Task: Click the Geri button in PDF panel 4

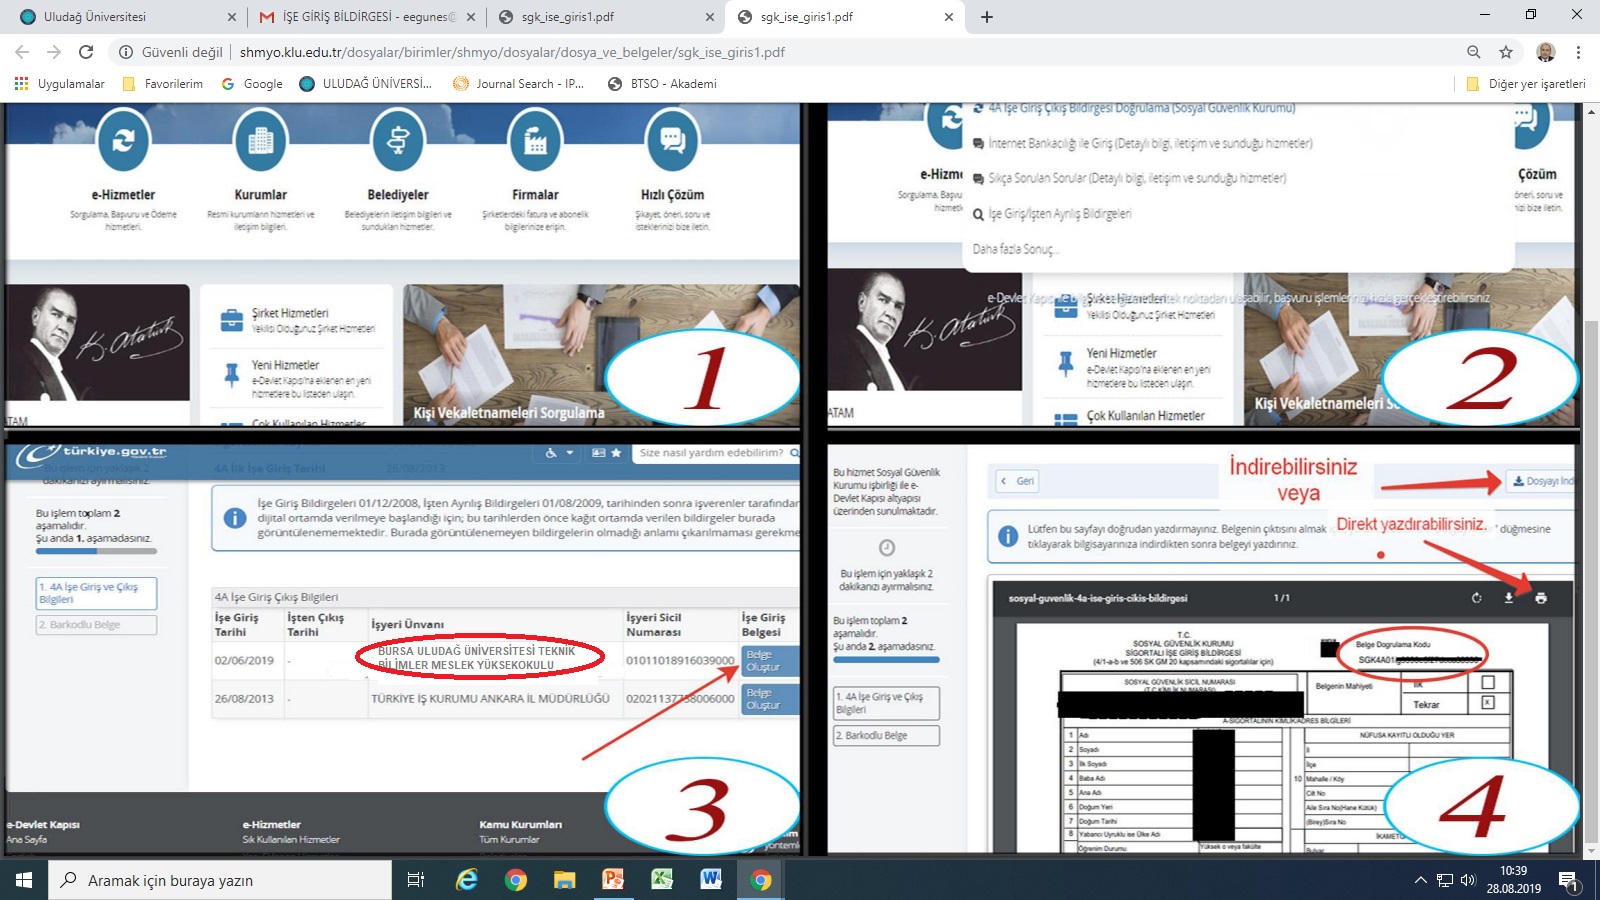Action: [1018, 481]
